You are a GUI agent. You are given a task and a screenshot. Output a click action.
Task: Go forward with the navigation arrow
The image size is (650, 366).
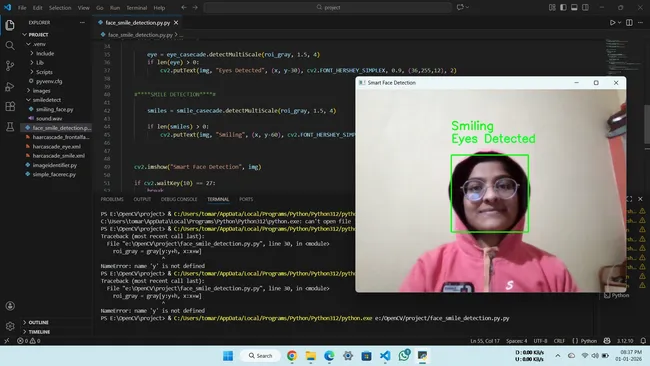coord(195,7)
